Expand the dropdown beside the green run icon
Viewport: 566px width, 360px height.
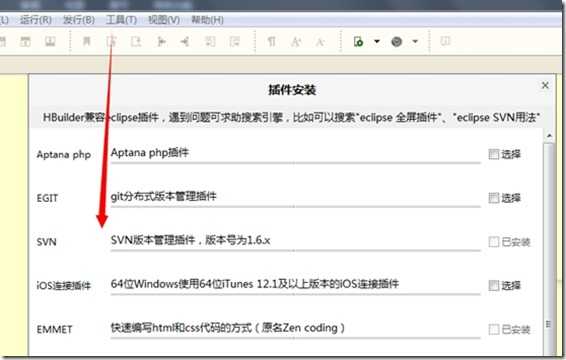coord(377,42)
